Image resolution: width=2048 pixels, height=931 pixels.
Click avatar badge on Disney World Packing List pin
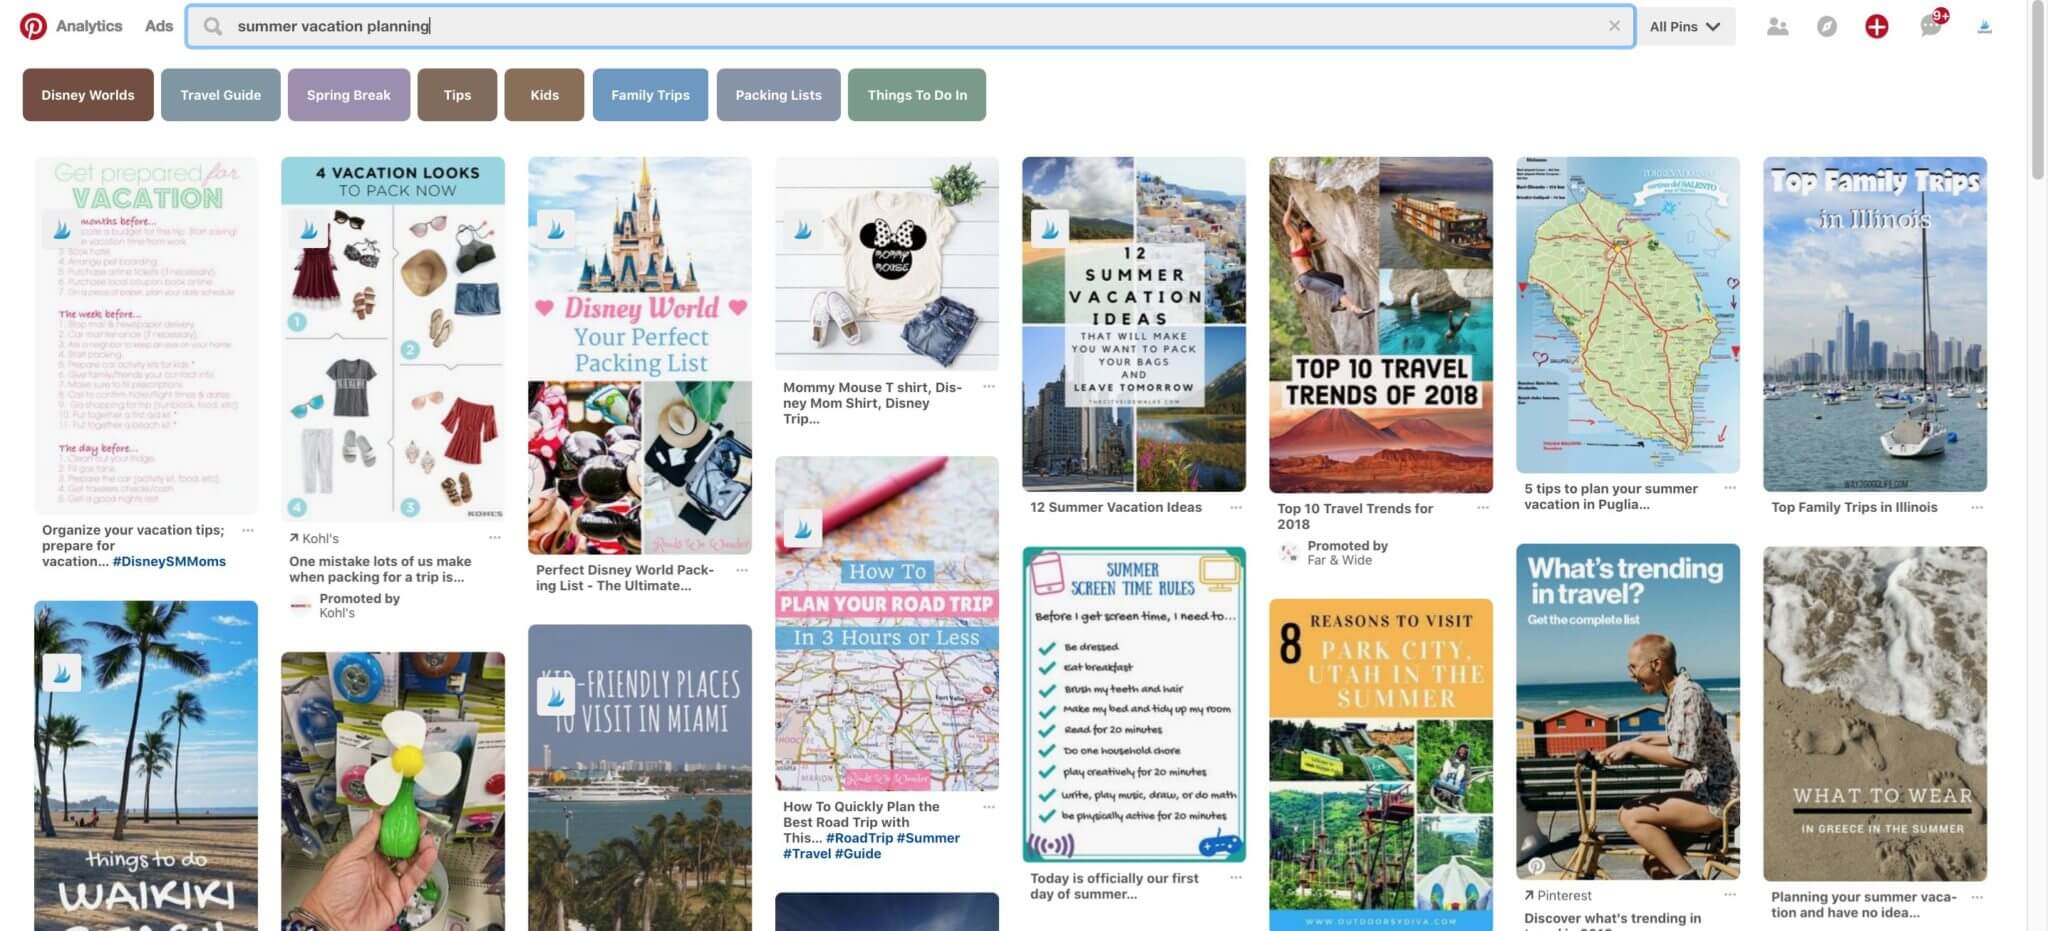pos(556,230)
